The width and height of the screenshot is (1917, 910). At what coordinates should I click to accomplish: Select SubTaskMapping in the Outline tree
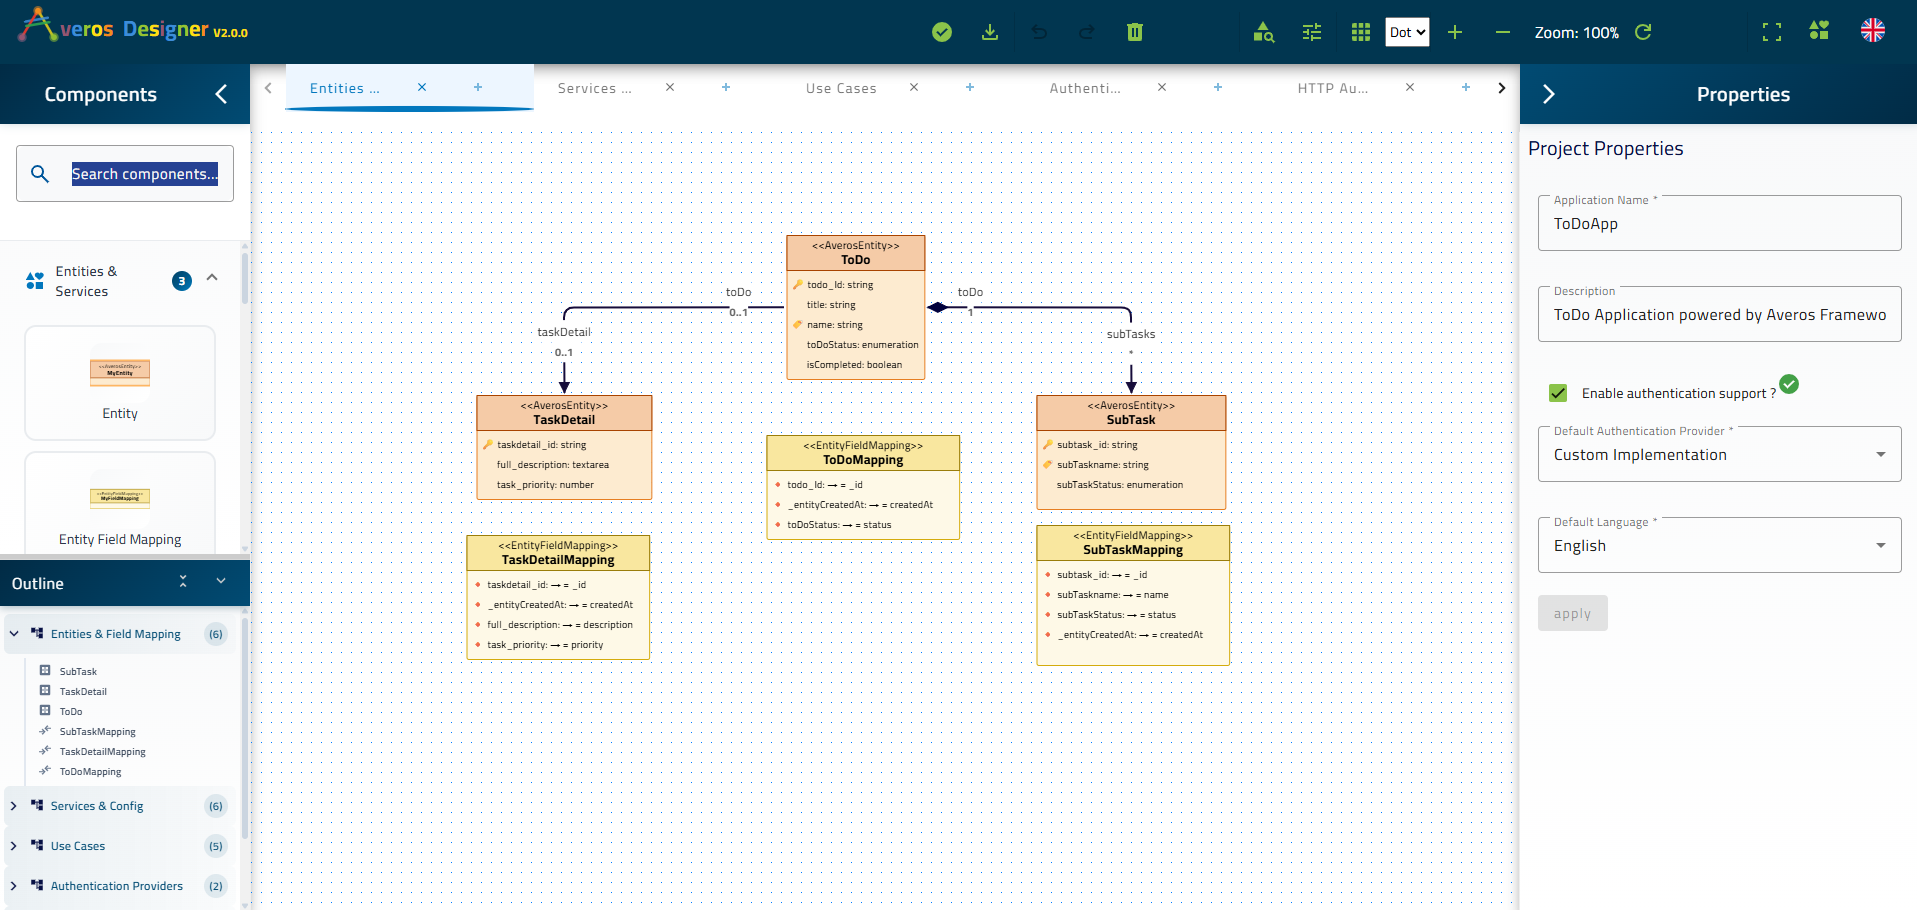click(x=97, y=732)
